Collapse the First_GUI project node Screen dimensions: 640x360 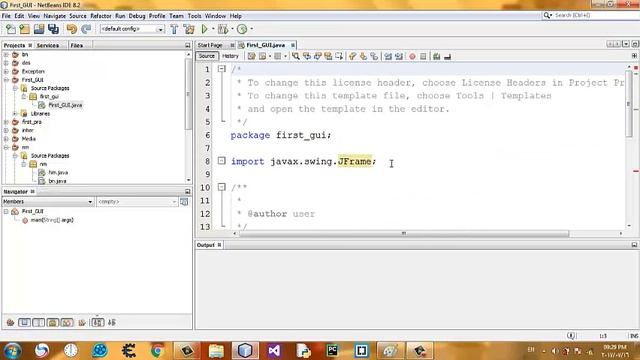click(6, 80)
